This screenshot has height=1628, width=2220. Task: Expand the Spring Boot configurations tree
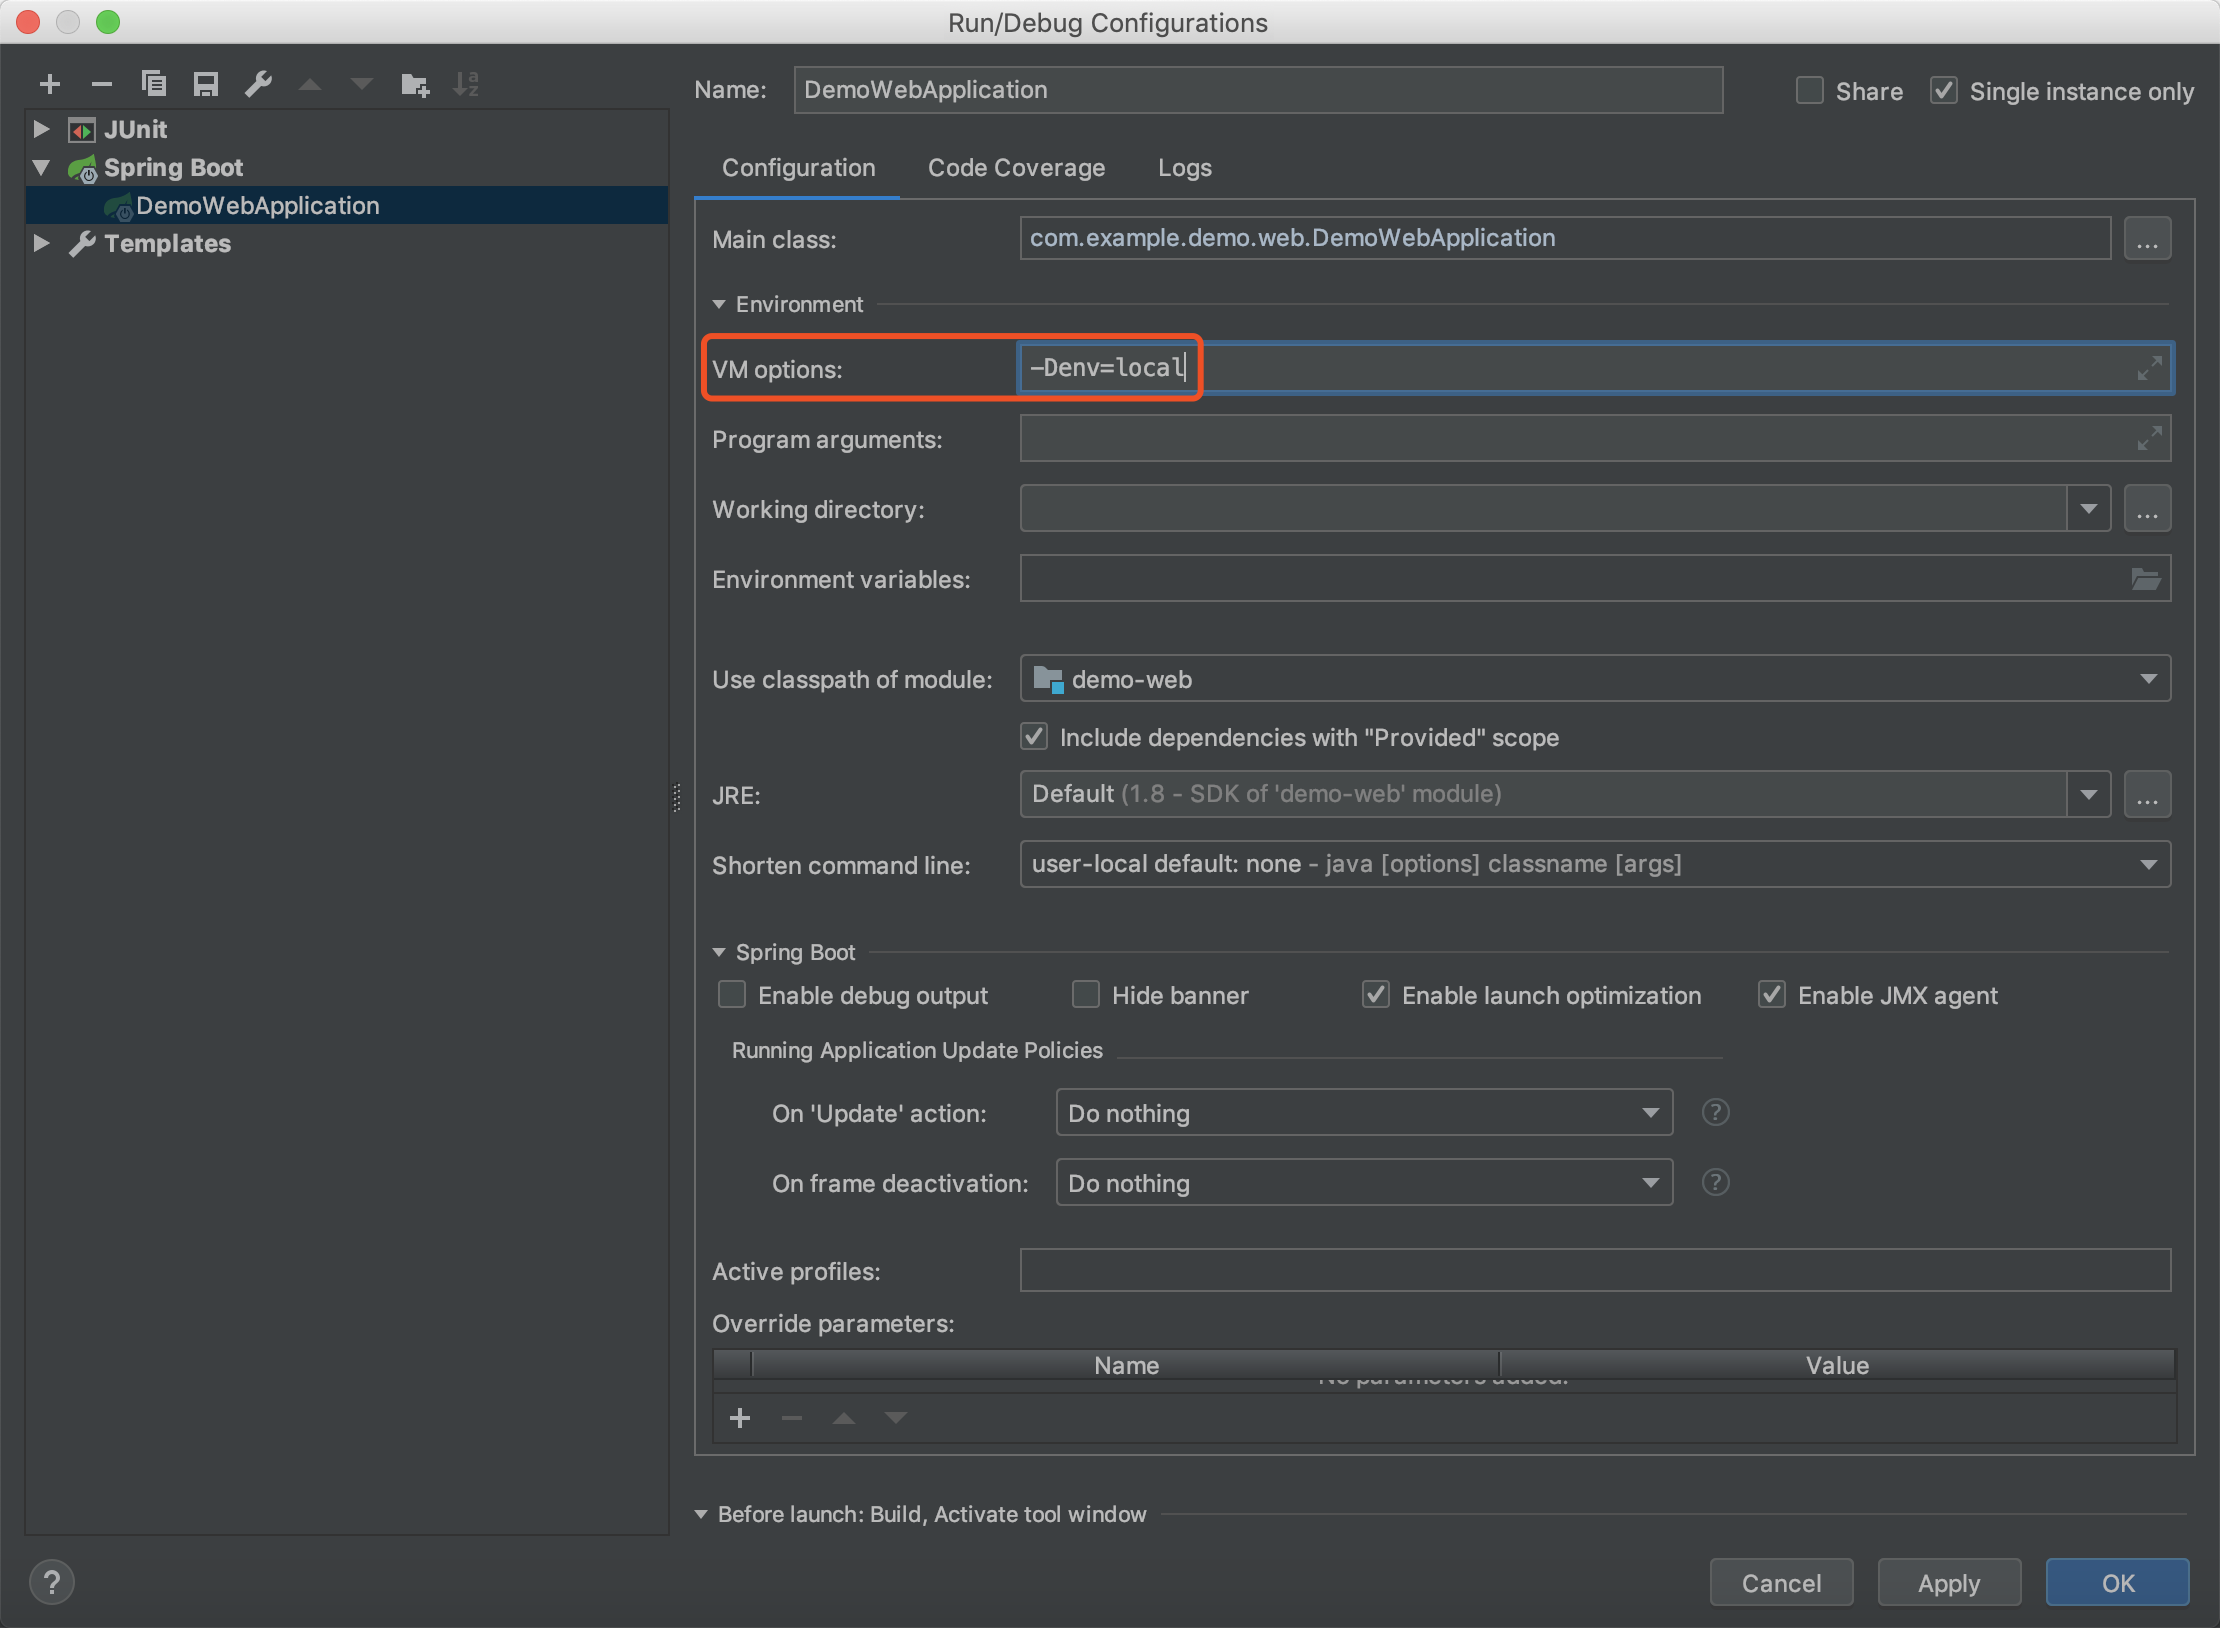pyautogui.click(x=38, y=167)
